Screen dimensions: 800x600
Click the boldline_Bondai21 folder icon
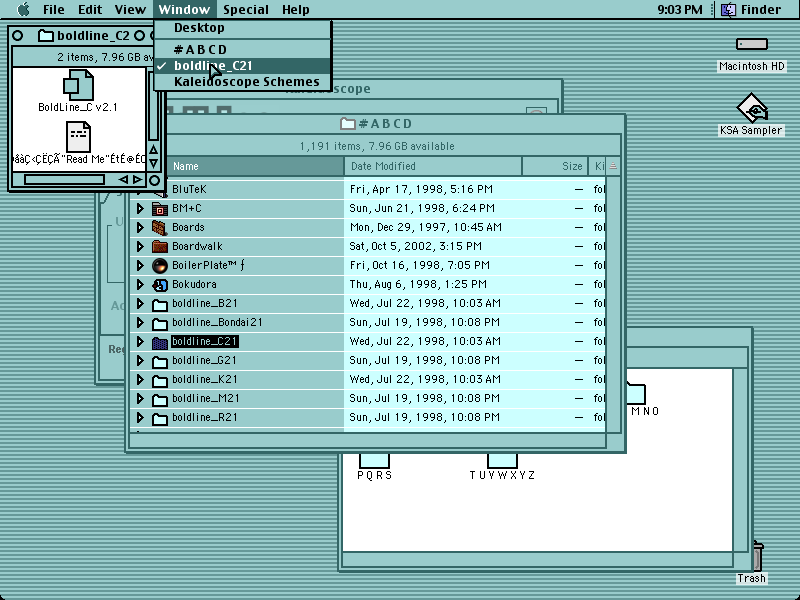pos(160,323)
